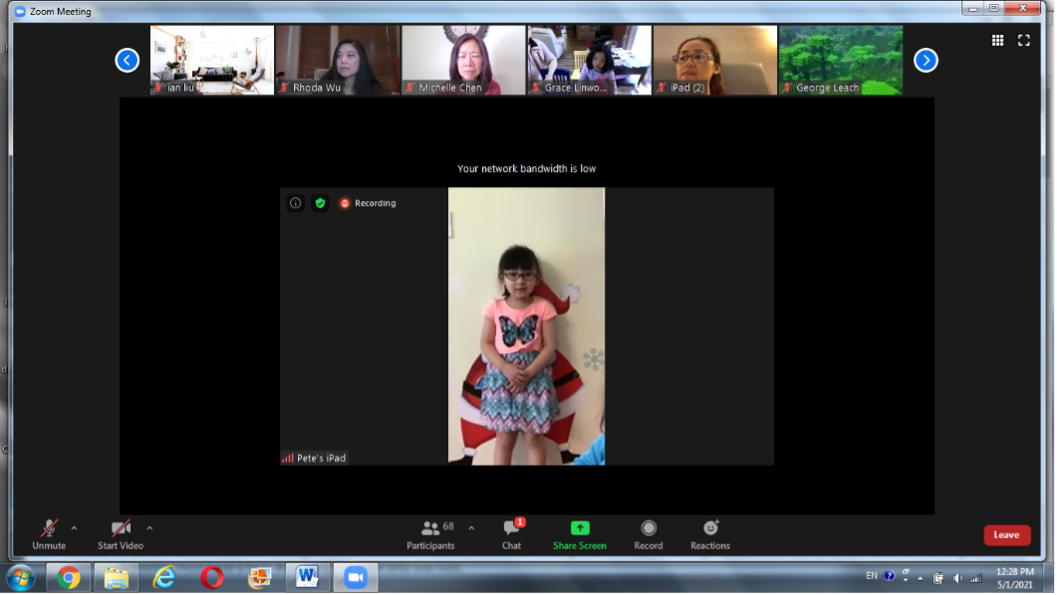Open the Participants panel
The width and height of the screenshot is (1057, 595).
pyautogui.click(x=431, y=534)
